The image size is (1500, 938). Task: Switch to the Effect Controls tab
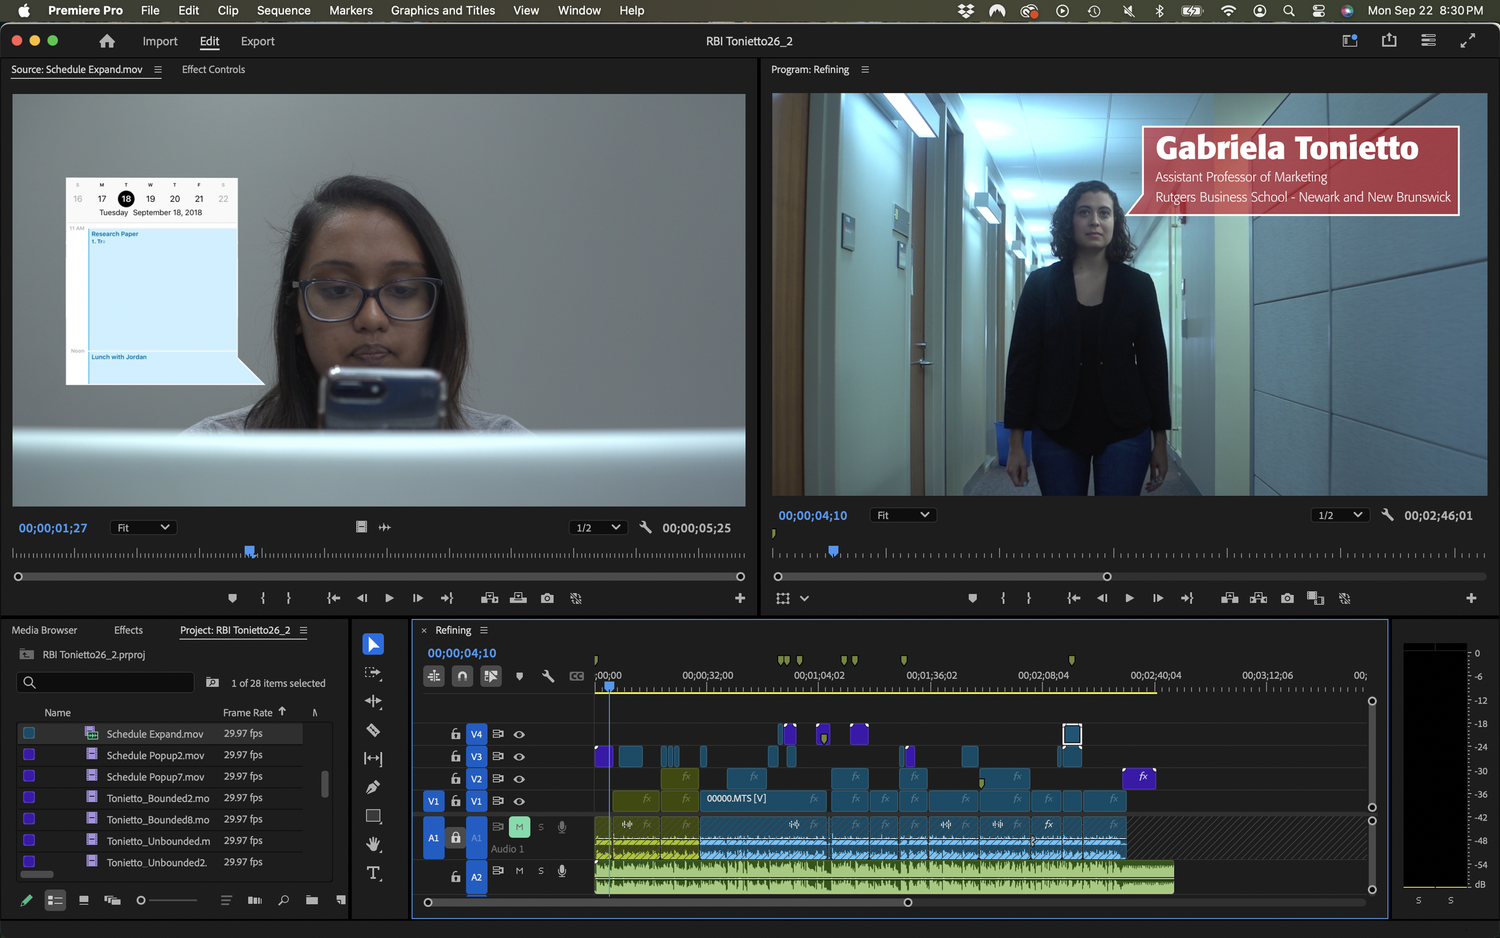pos(213,70)
